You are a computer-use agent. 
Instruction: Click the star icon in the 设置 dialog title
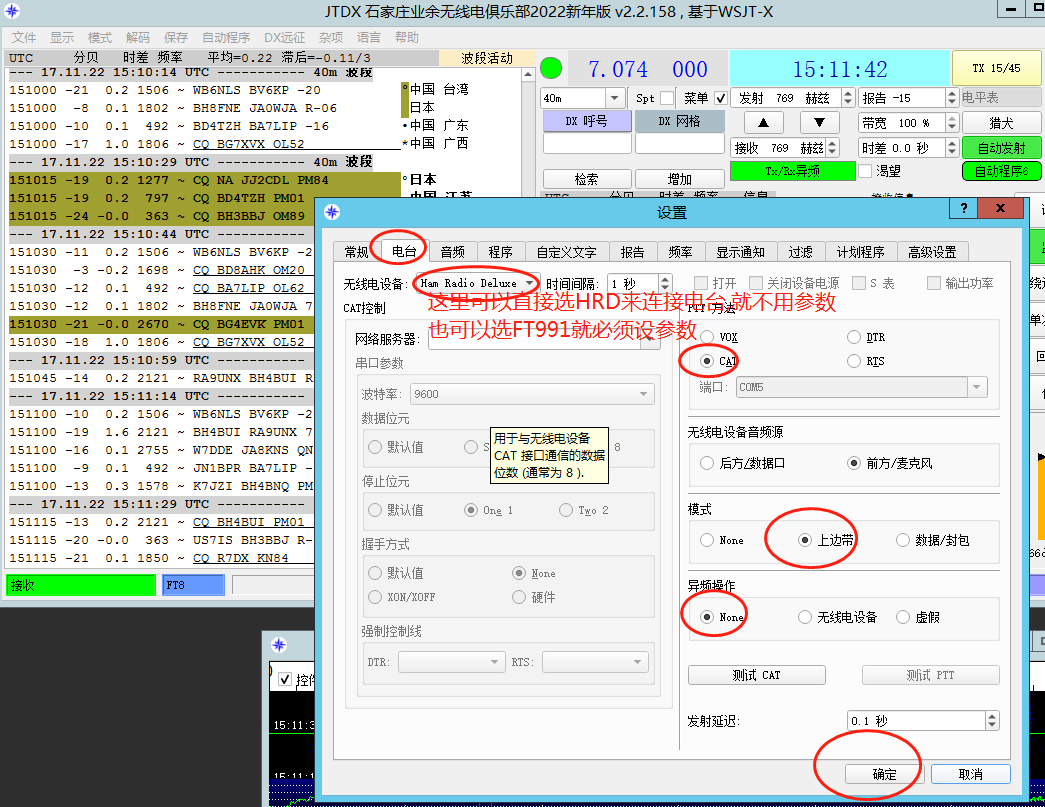point(332,212)
